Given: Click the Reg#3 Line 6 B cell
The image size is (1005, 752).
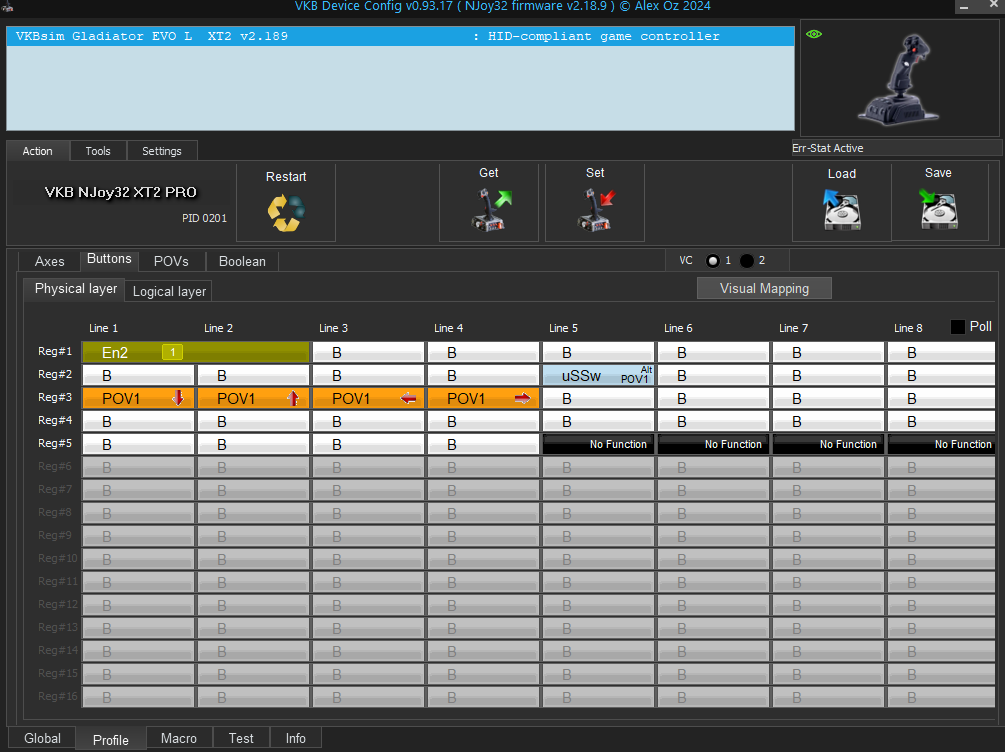Looking at the screenshot, I should tap(713, 398).
